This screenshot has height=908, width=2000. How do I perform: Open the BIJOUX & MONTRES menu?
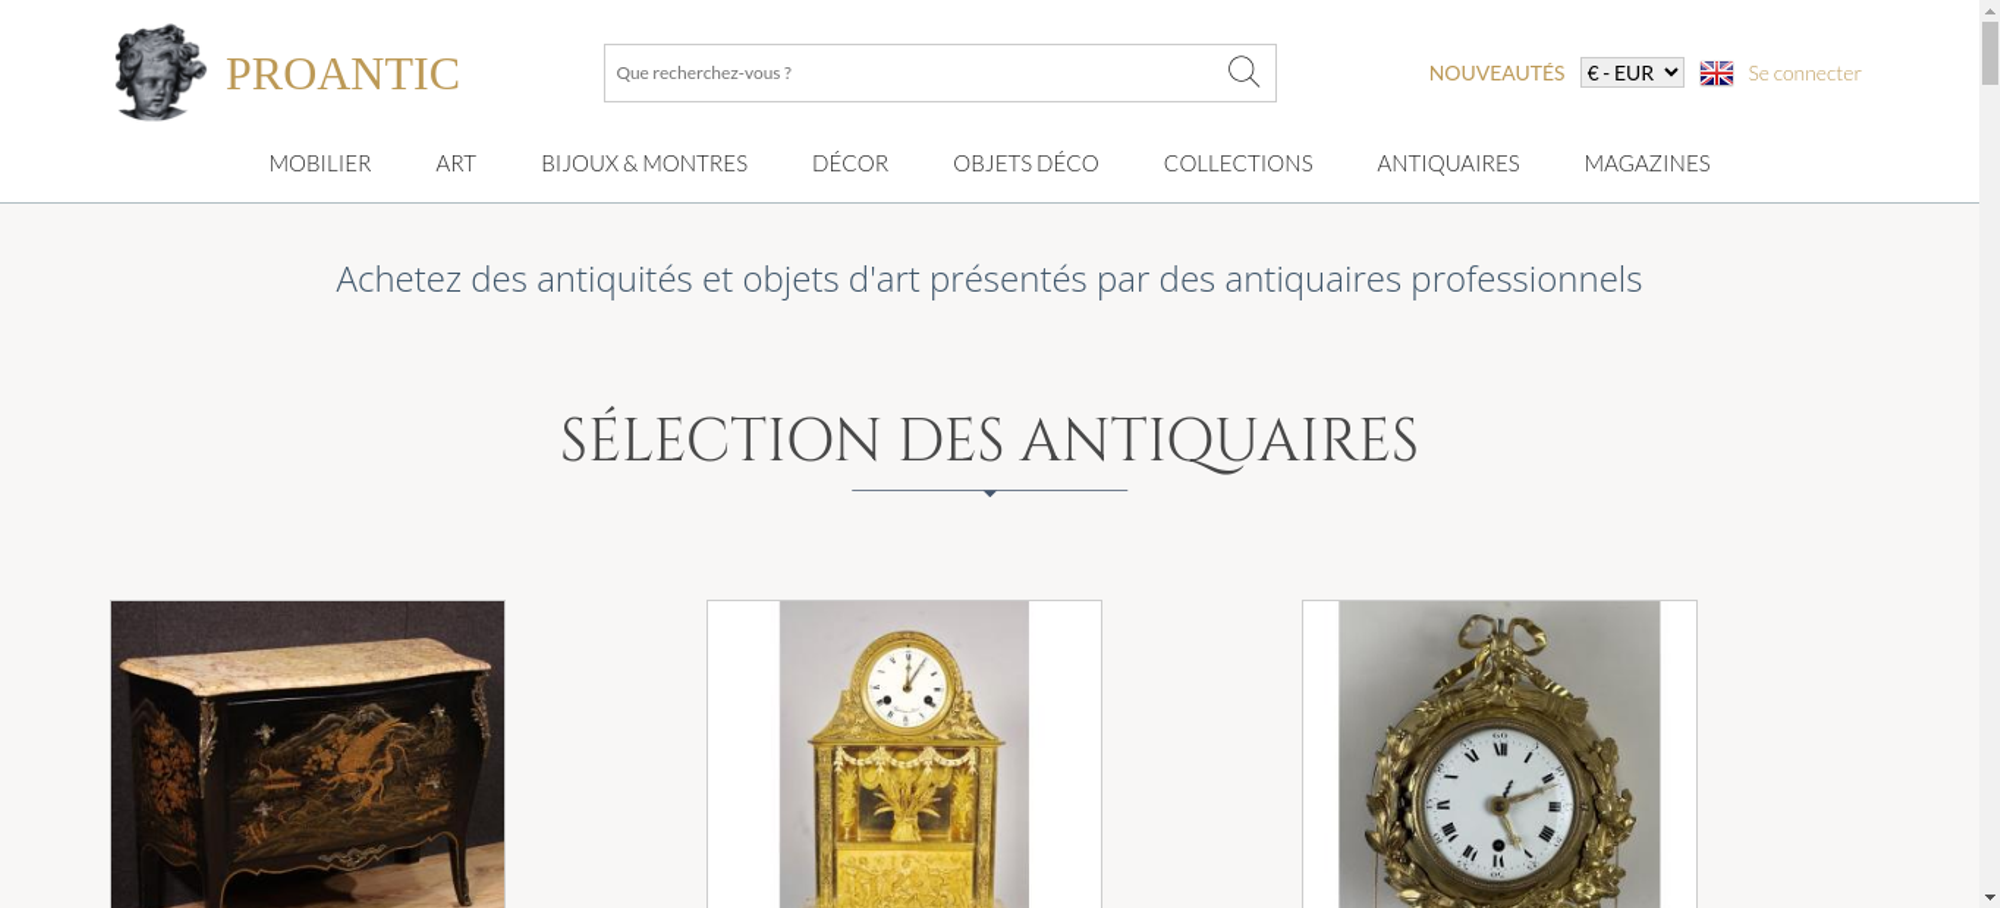click(x=644, y=163)
